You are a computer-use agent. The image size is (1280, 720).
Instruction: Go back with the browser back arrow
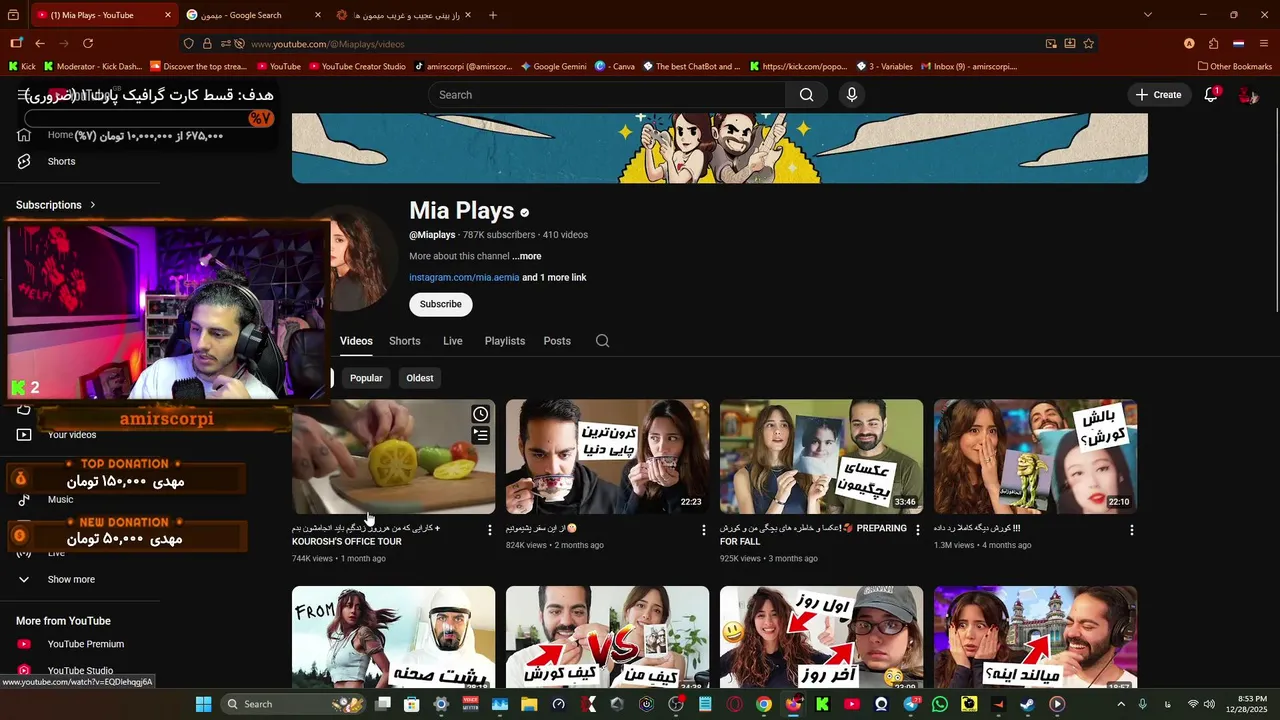tap(40, 43)
